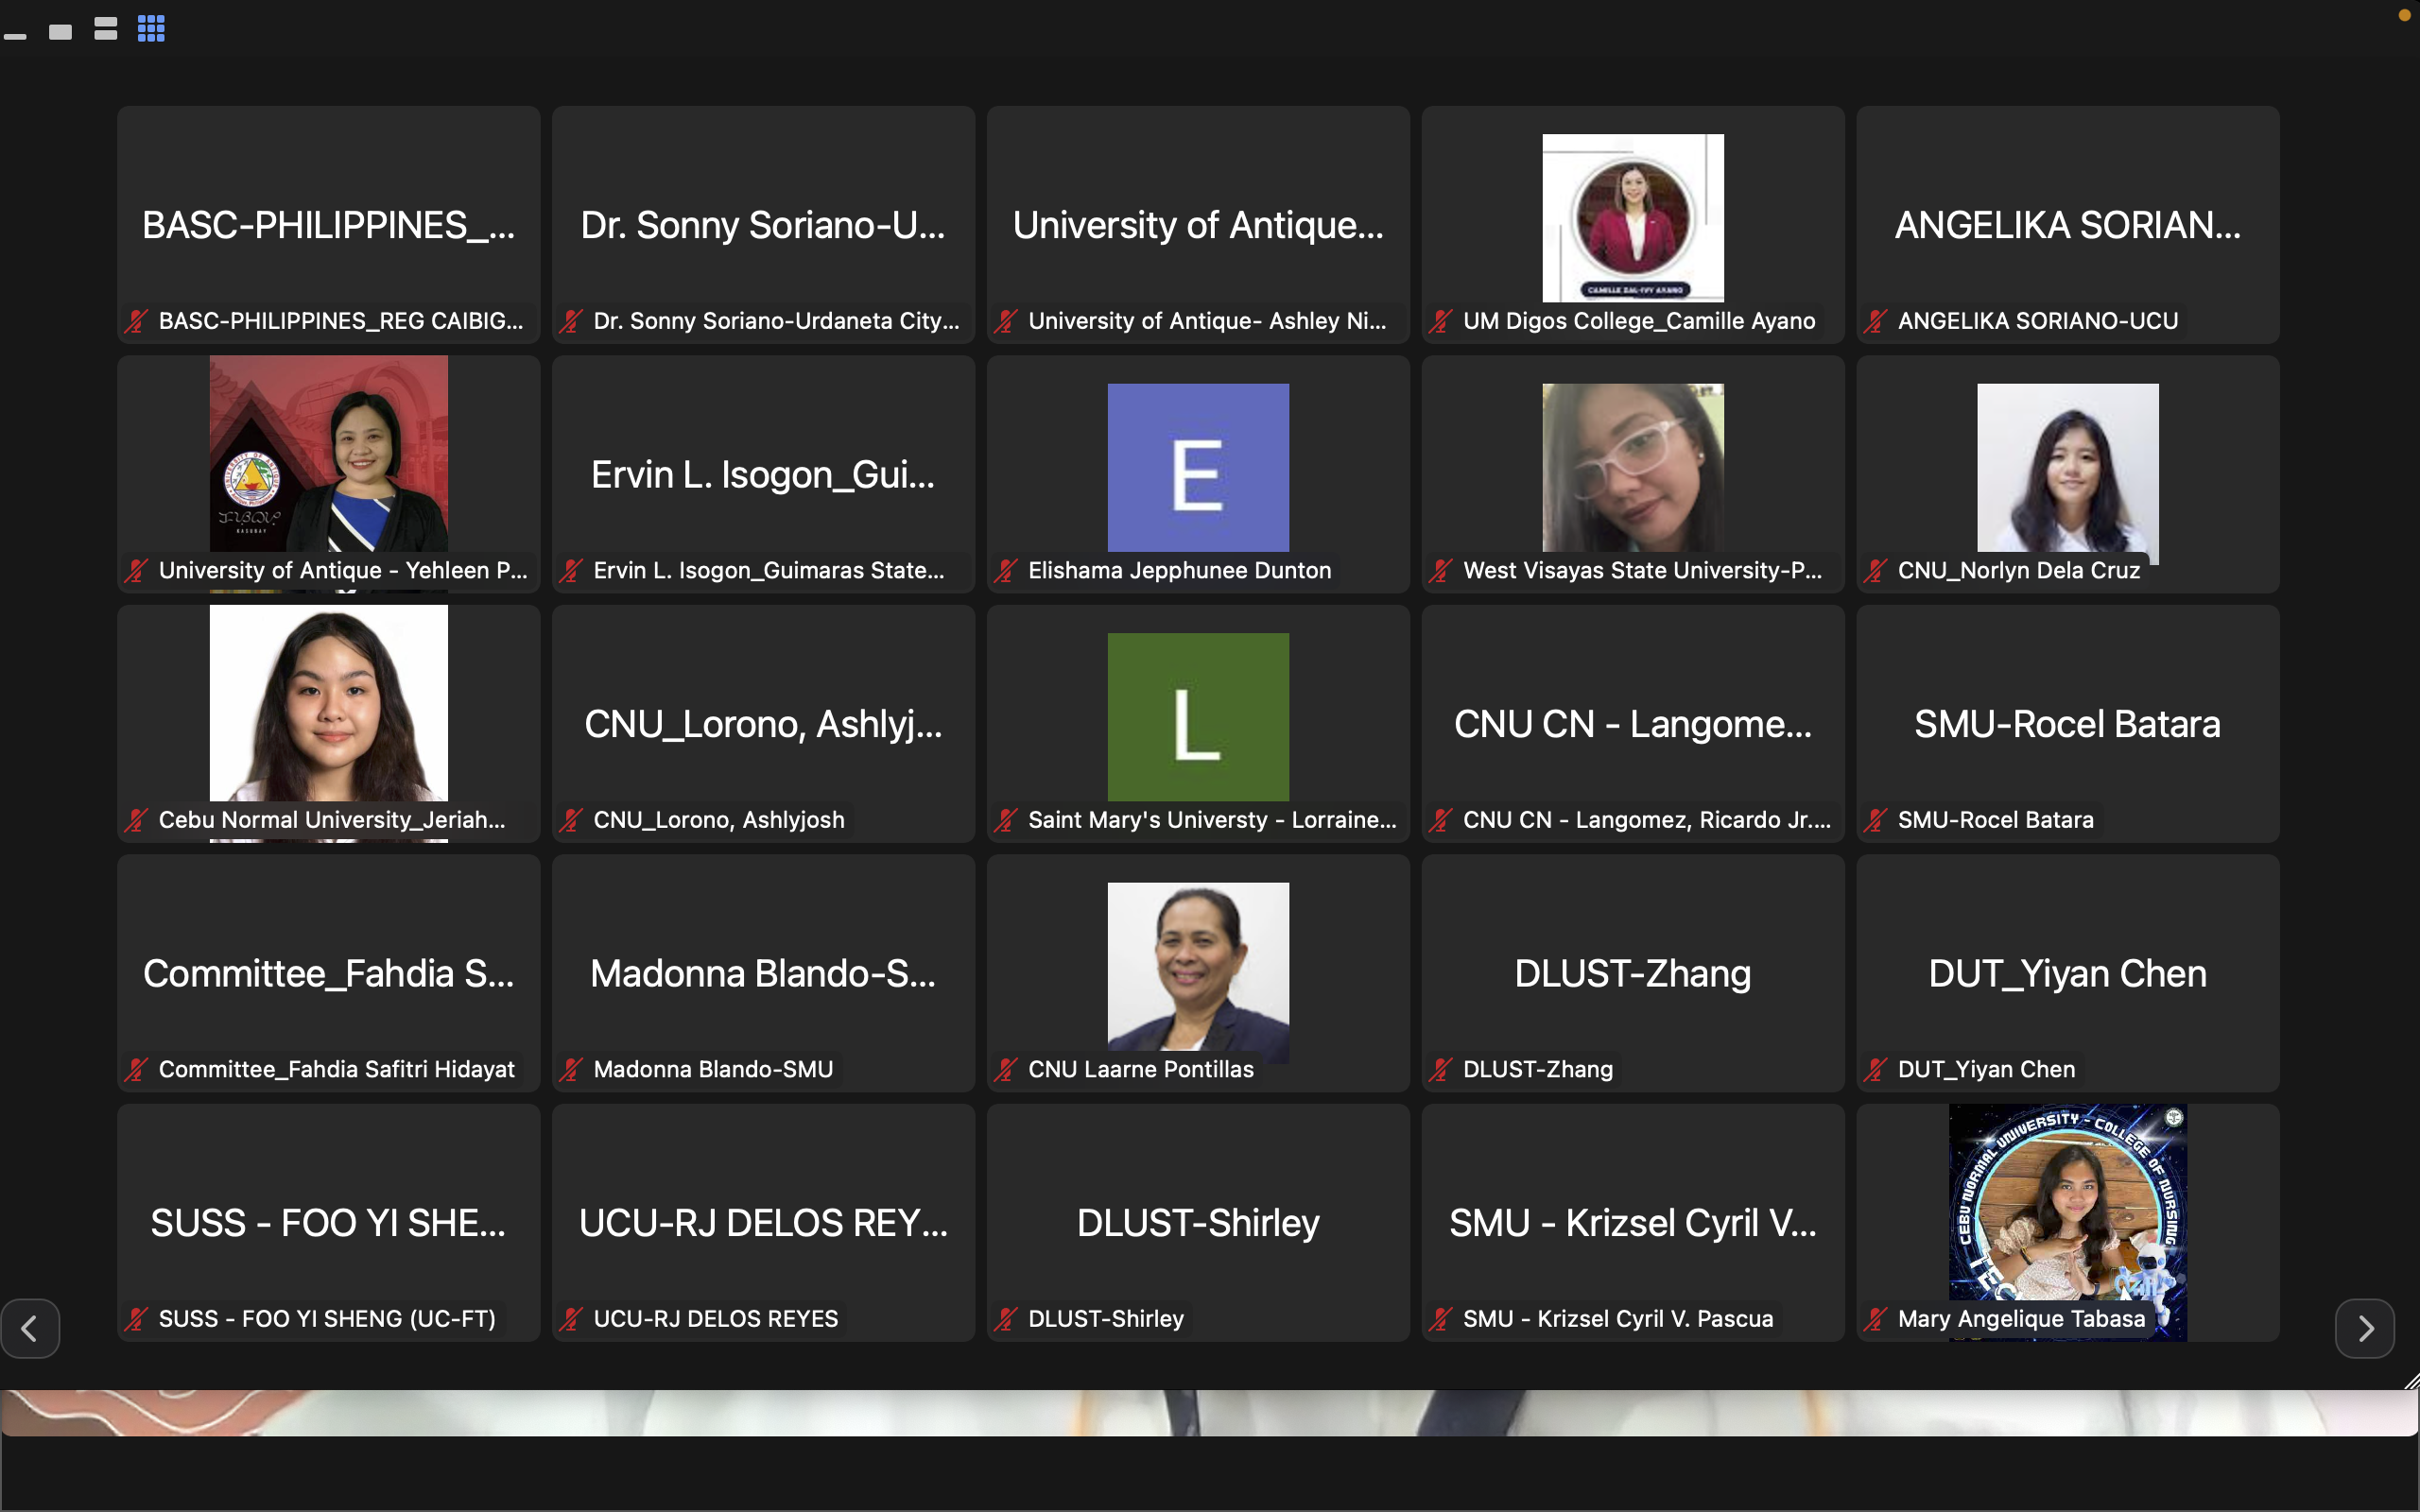Click the large Ervin L. Isogon_Gui... tile name
The image size is (2420, 1512).
tap(763, 475)
